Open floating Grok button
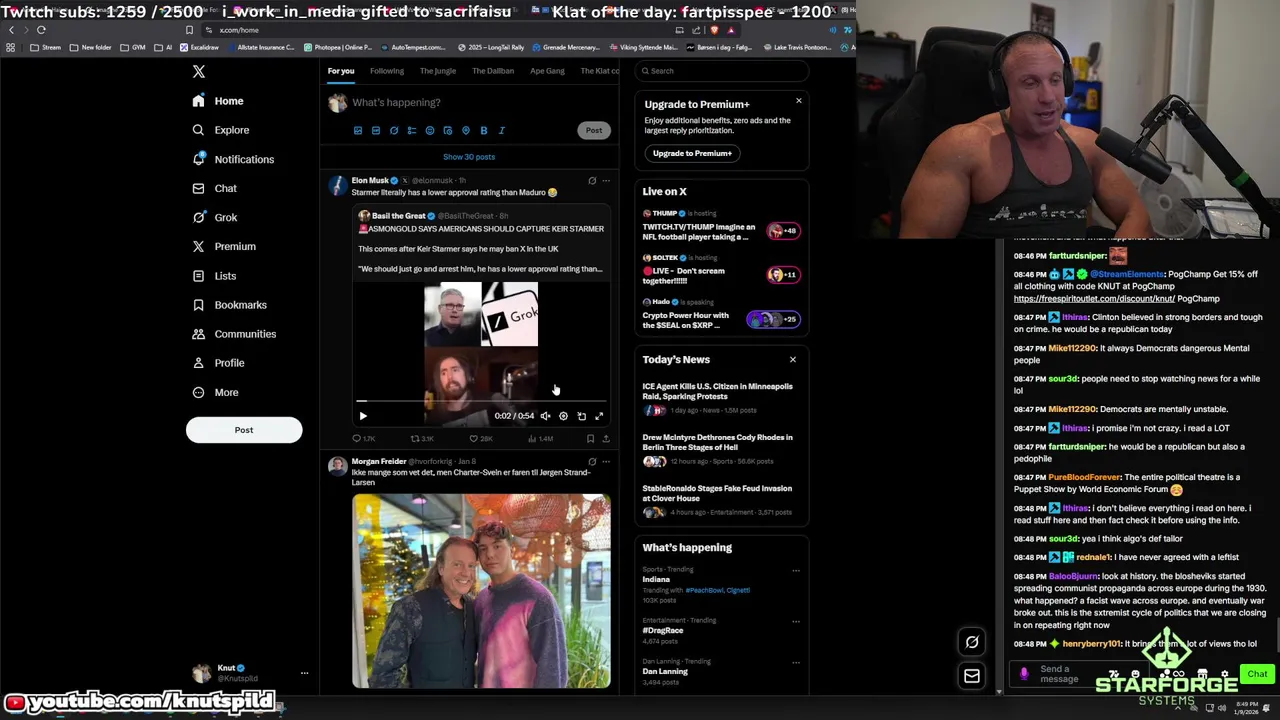1280x720 pixels. [972, 642]
